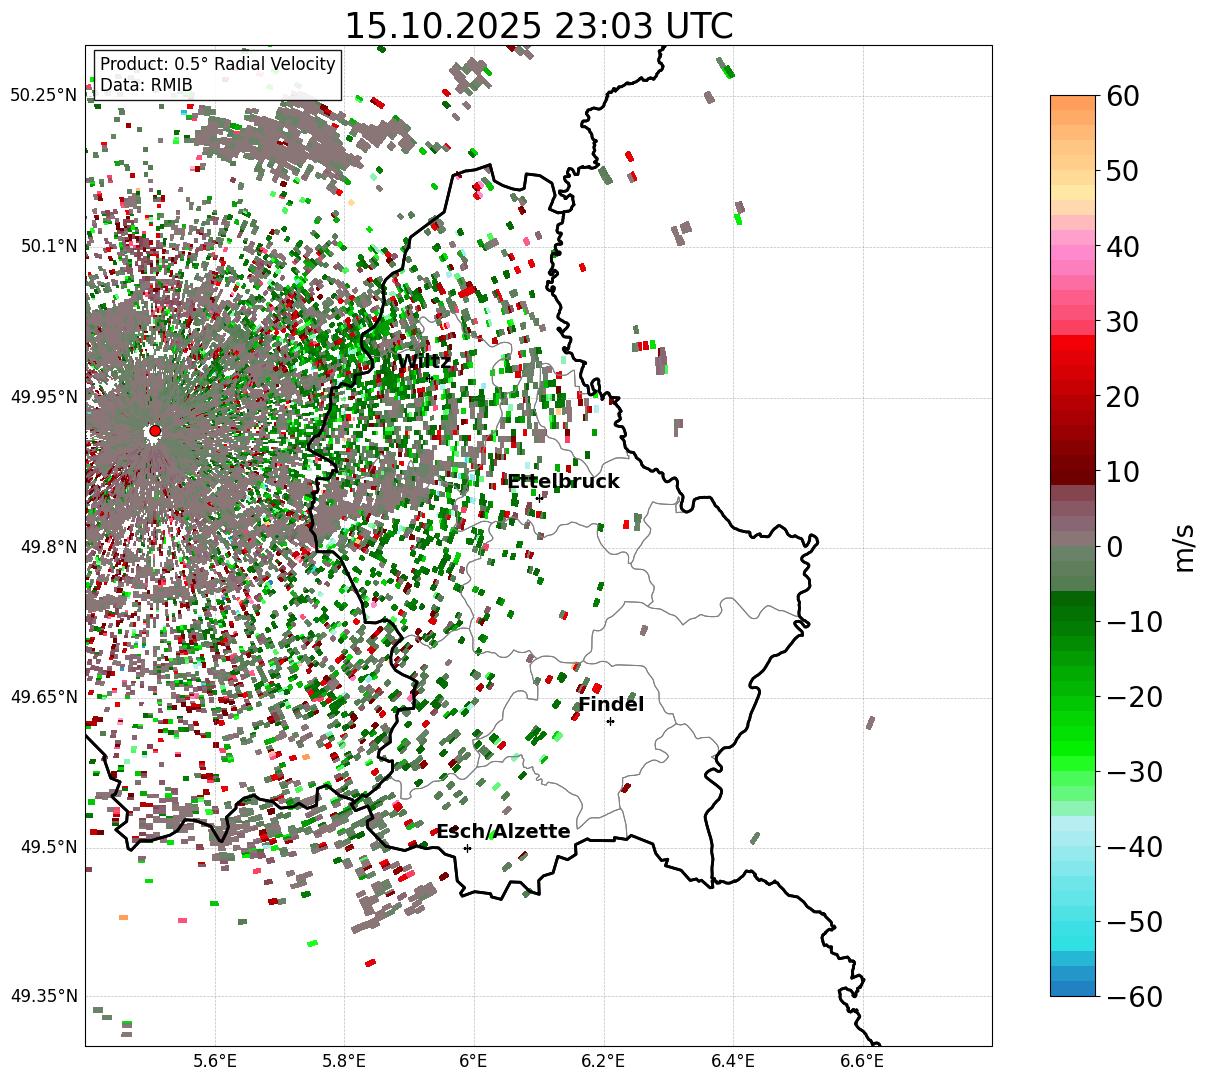Click the cross marker below Esch/Alzette
The height and width of the screenshot is (1081, 1207).
pyautogui.click(x=467, y=848)
